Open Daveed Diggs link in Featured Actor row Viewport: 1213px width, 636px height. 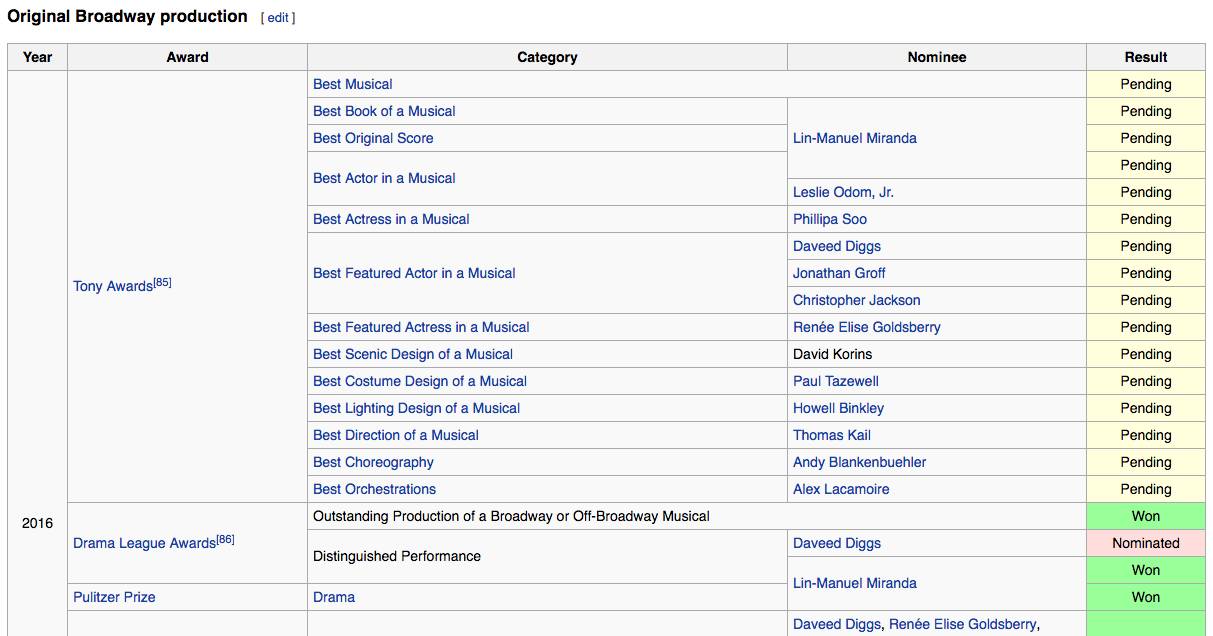(837, 246)
